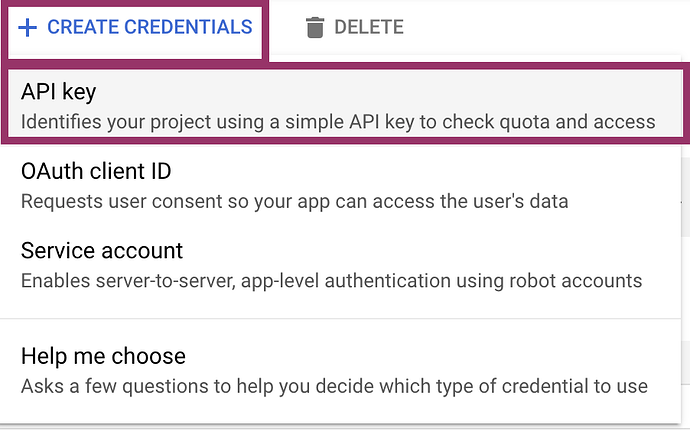Click "Asks a few questions" description
This screenshot has height=431, width=690.
pyautogui.click(x=334, y=385)
